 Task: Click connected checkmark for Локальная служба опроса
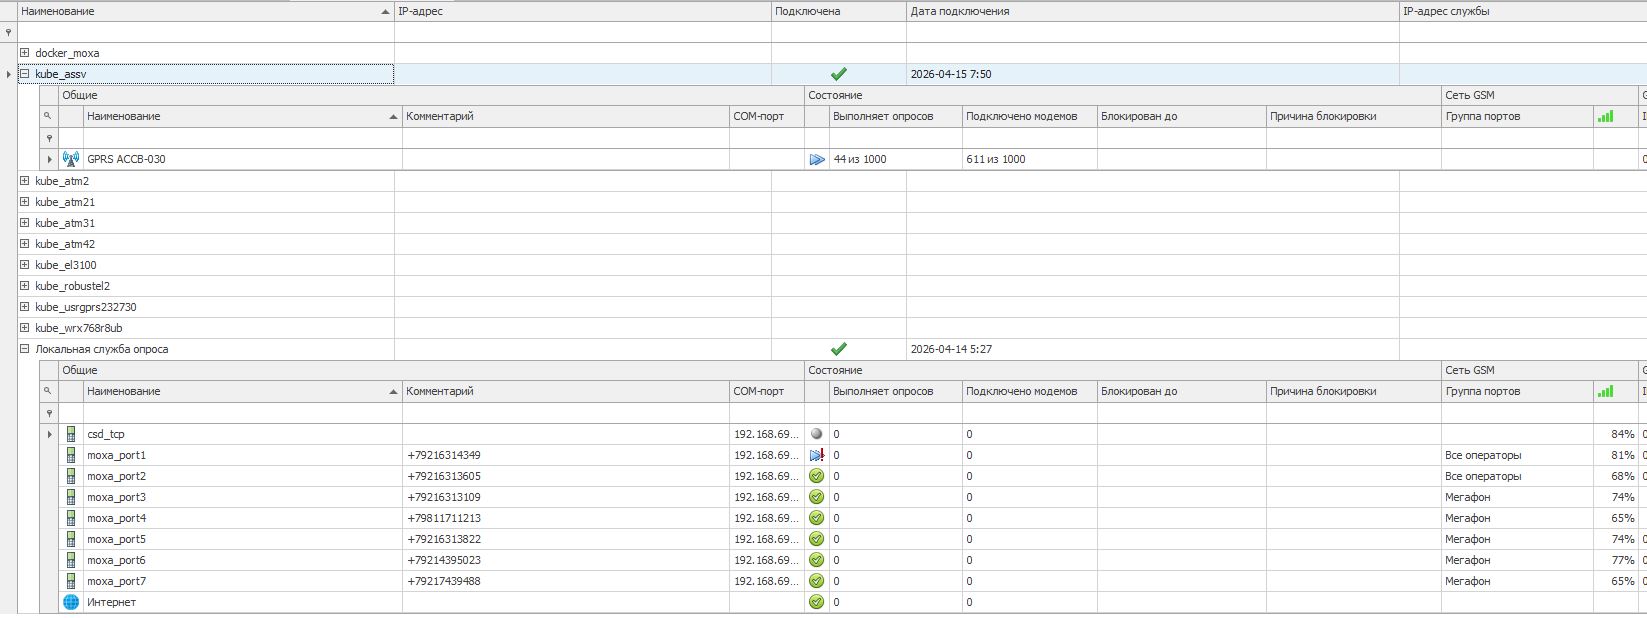(x=838, y=349)
